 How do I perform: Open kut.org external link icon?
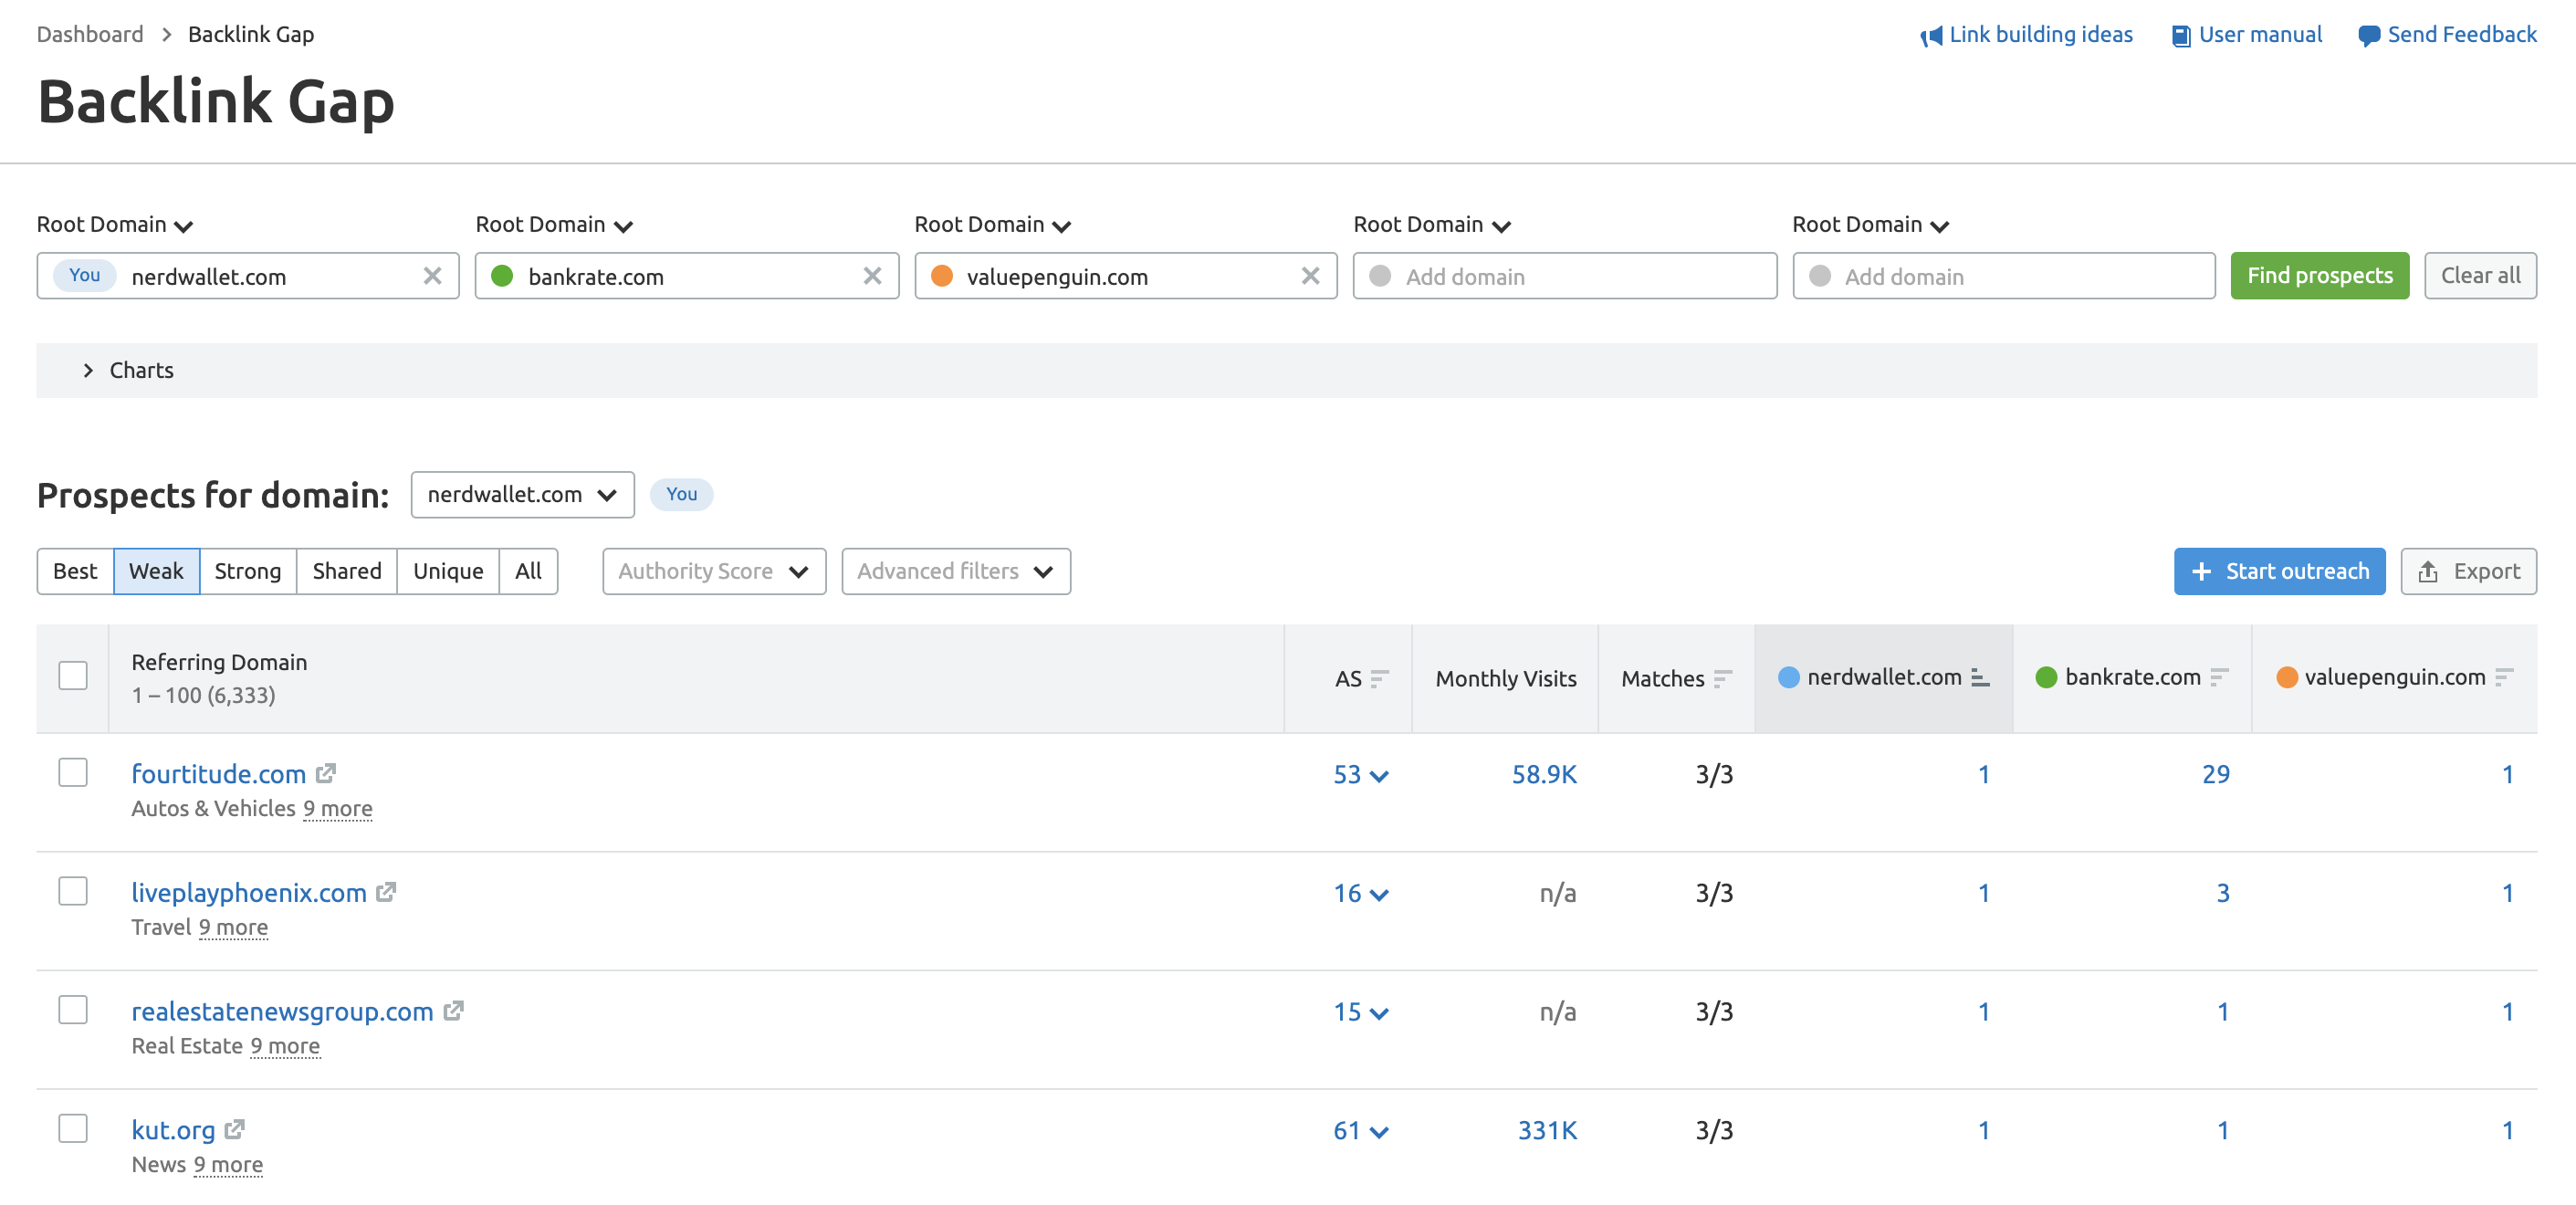(234, 1129)
